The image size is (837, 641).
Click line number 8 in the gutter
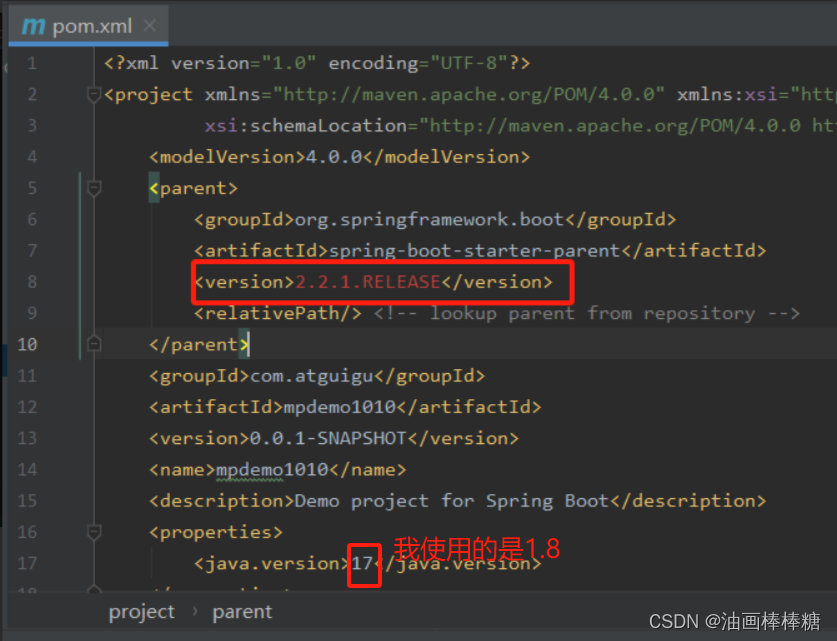pyautogui.click(x=31, y=281)
